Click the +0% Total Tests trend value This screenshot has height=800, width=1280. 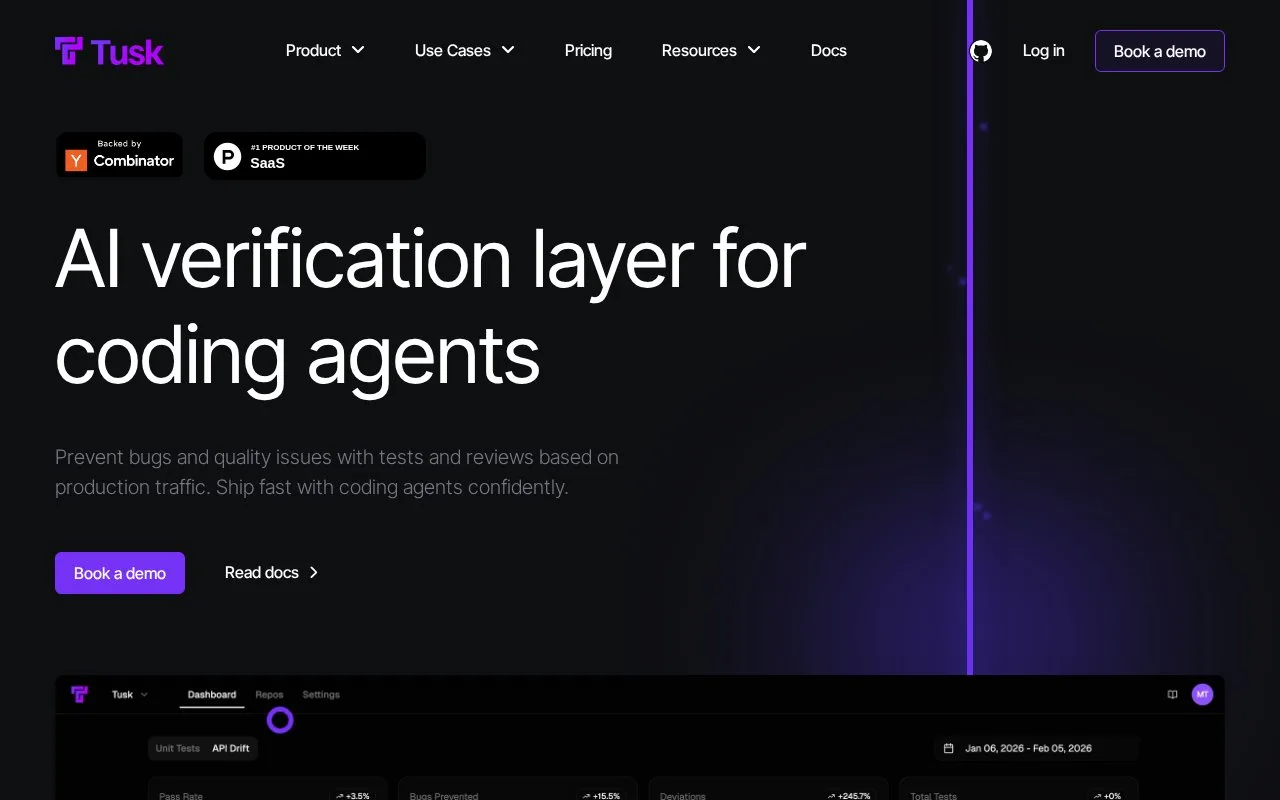pyautogui.click(x=1106, y=796)
